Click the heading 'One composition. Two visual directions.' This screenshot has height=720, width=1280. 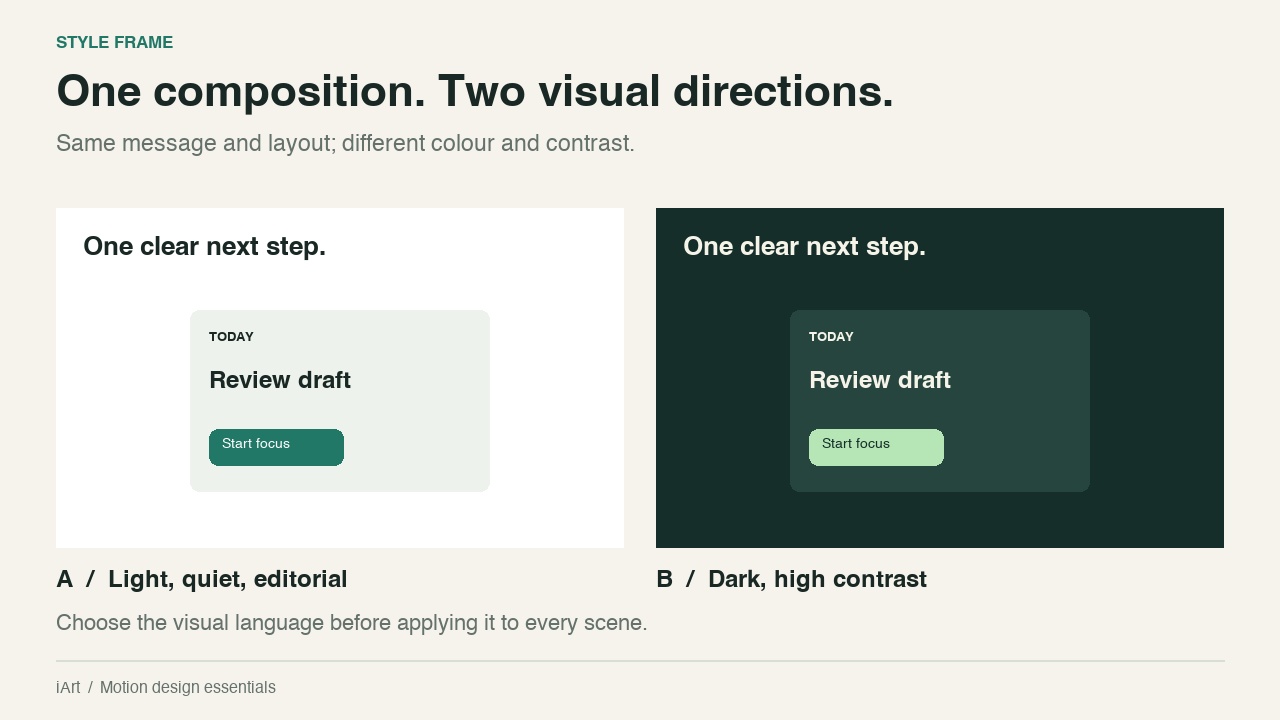click(x=475, y=91)
